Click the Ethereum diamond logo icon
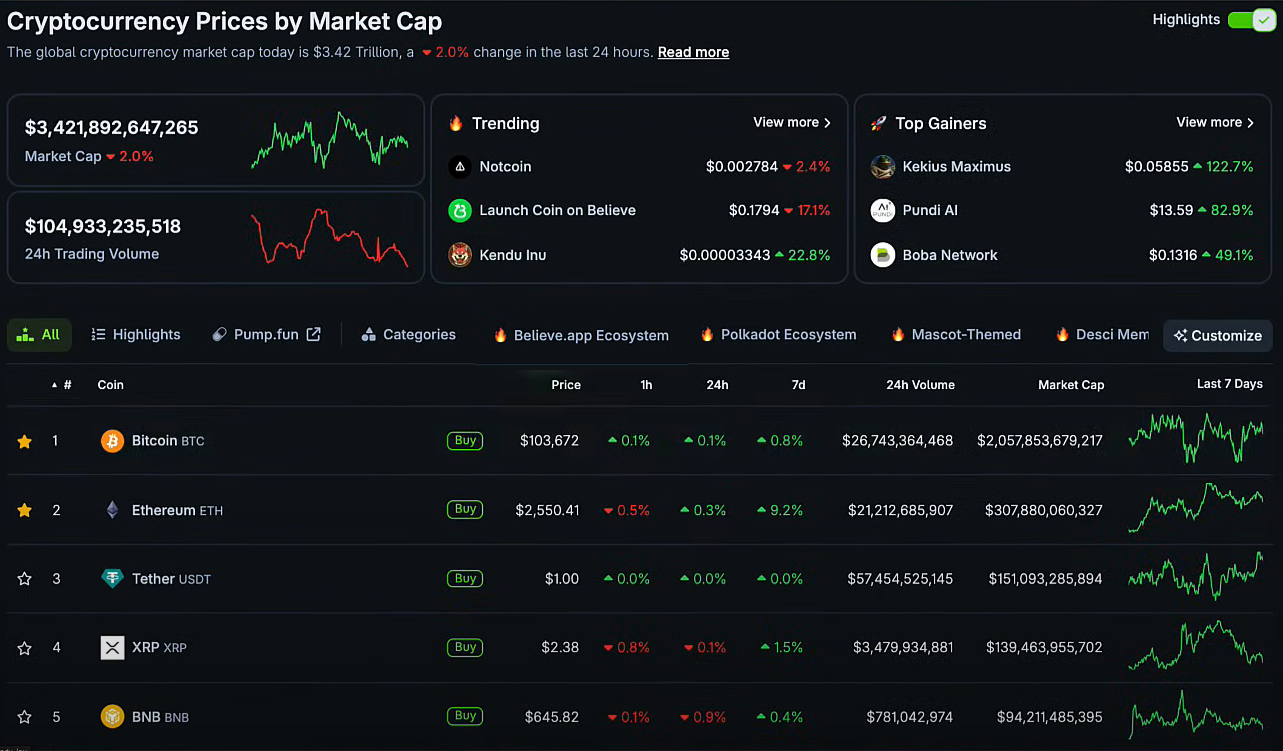This screenshot has width=1283, height=751. point(112,510)
